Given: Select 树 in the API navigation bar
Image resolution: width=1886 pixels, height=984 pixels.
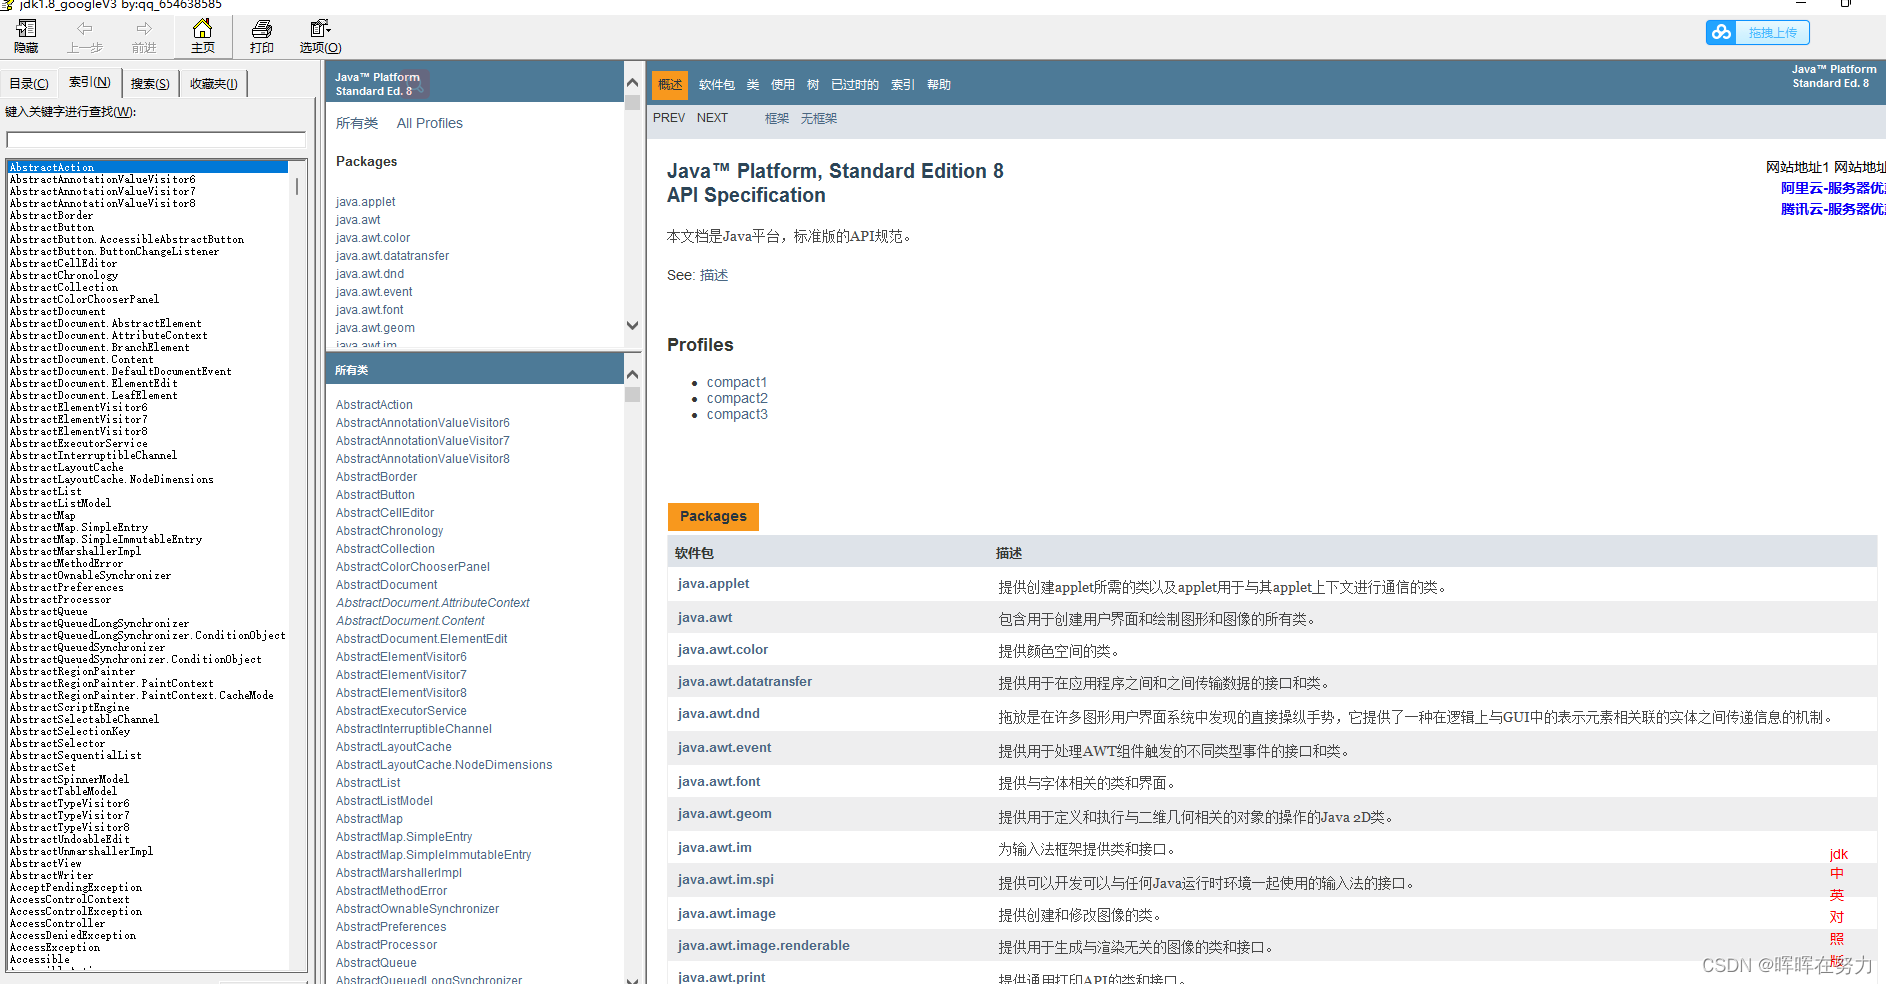Looking at the screenshot, I should 812,85.
